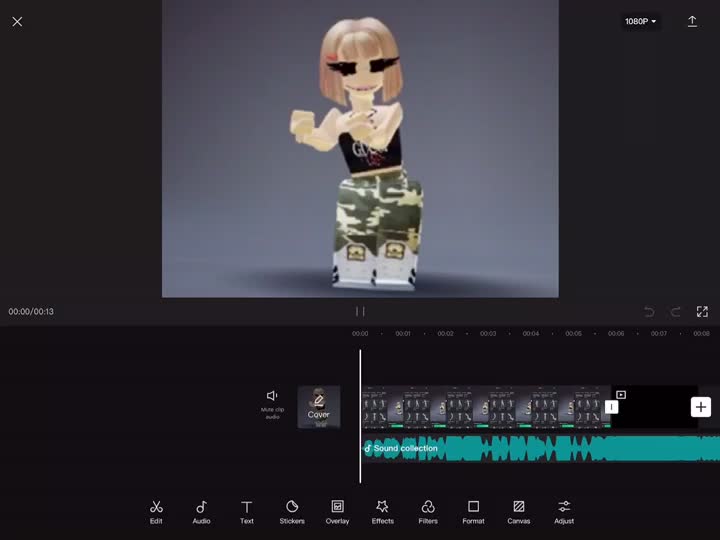Click the 00:07 mark on timeline ruler
Screen dimensions: 720x540
[658, 333]
